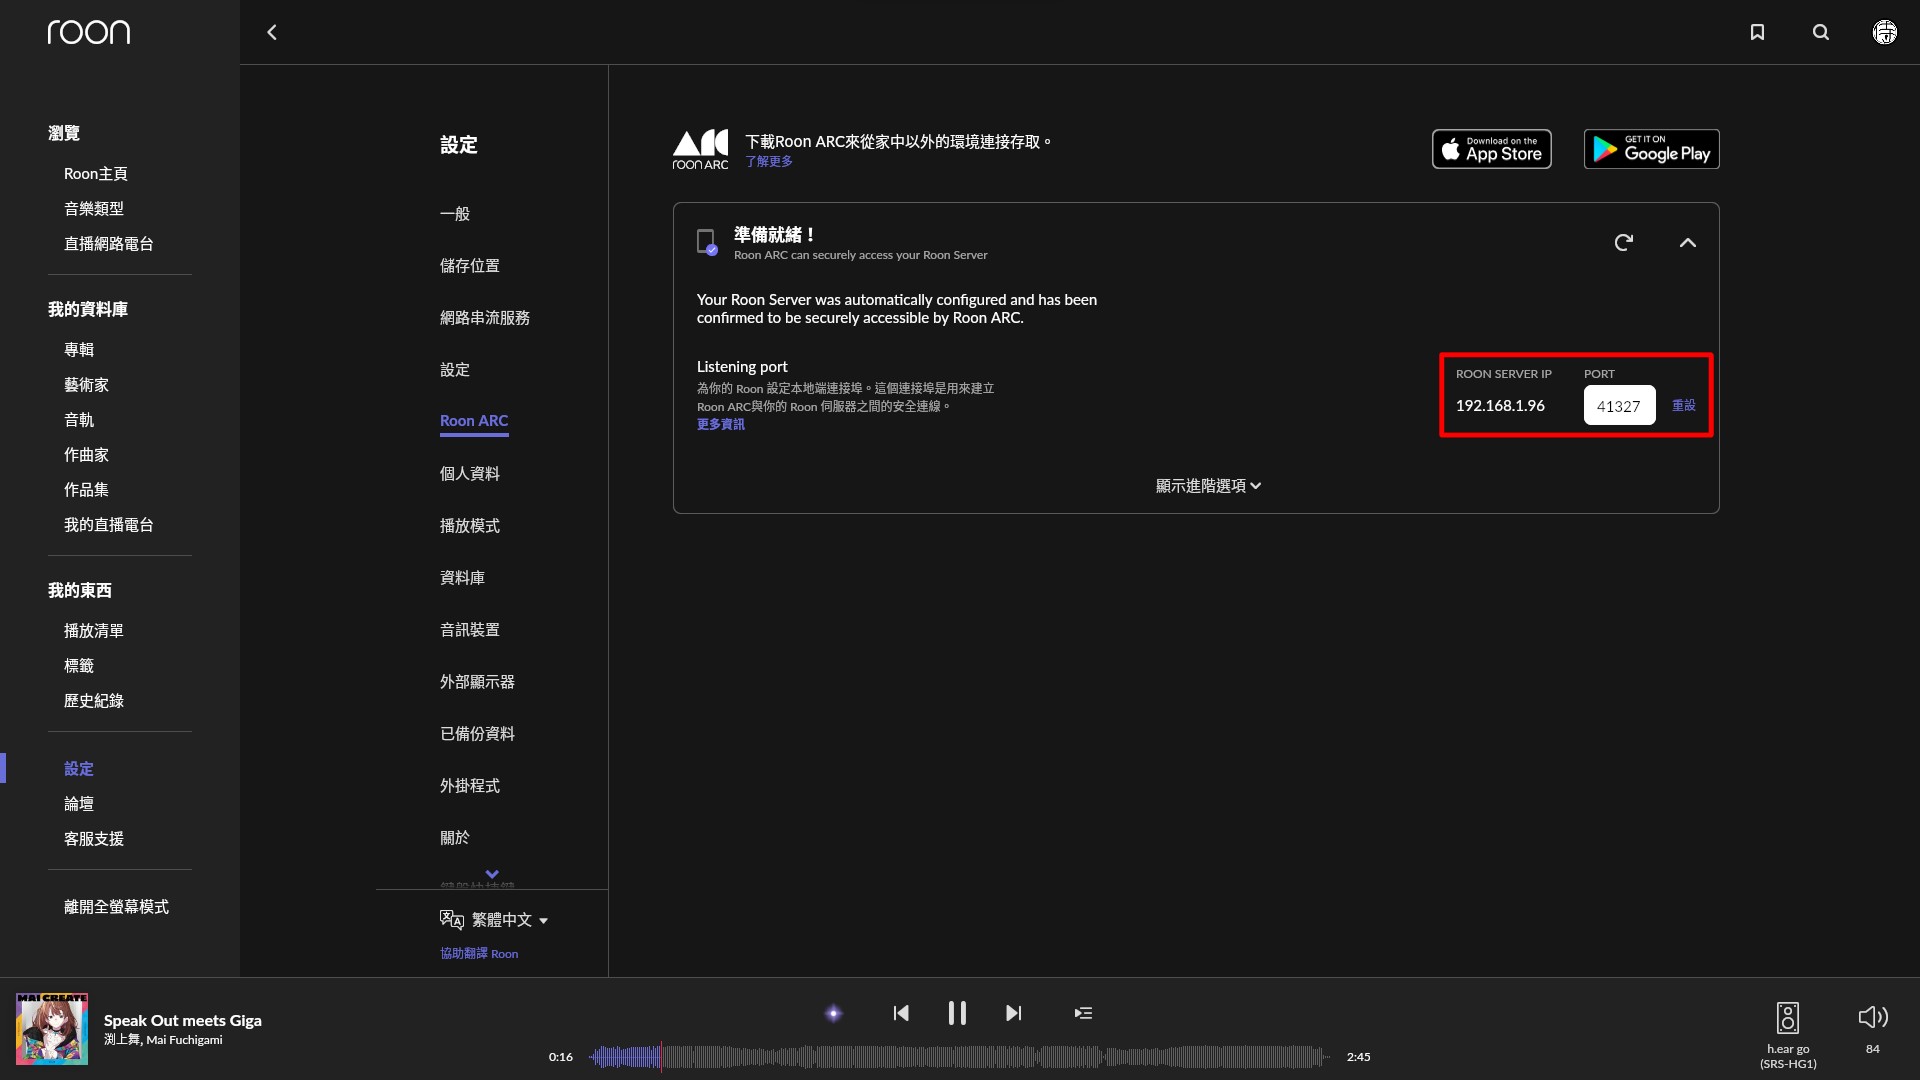The height and width of the screenshot is (1080, 1920).
Task: Open the play queue icon
Action: [x=1083, y=1013]
